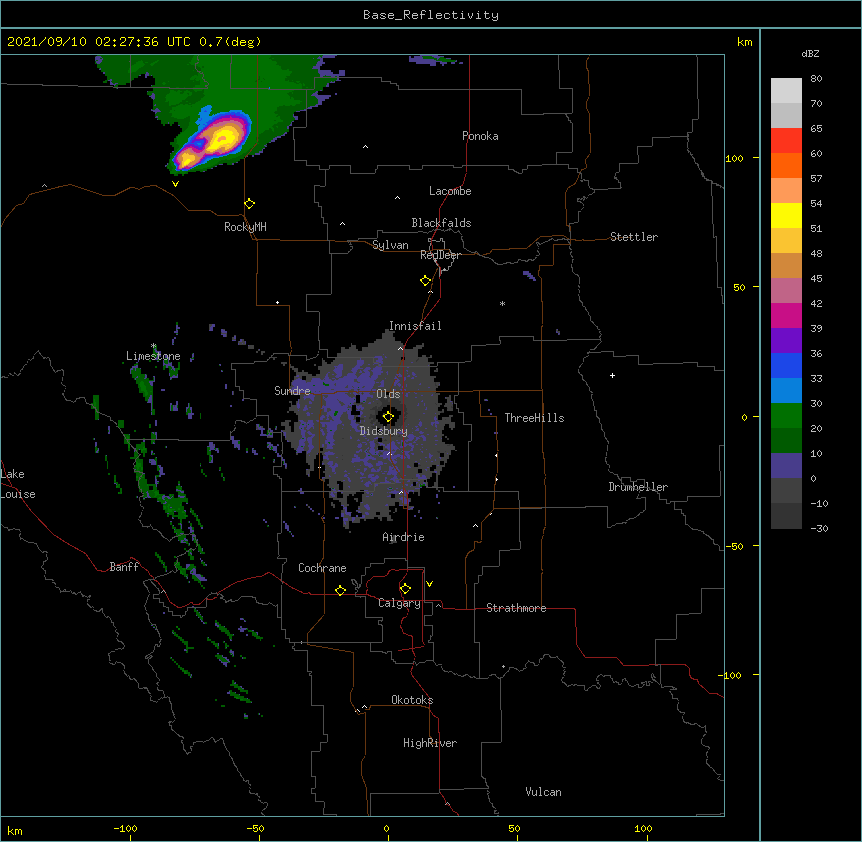Click the Olds town label
This screenshot has width=862, height=842.
(x=388, y=394)
